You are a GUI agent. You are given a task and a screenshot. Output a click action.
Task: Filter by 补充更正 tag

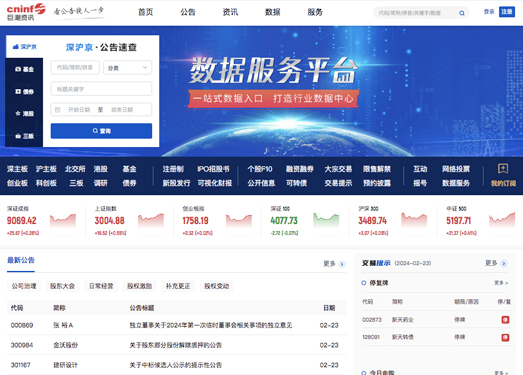[178, 286]
